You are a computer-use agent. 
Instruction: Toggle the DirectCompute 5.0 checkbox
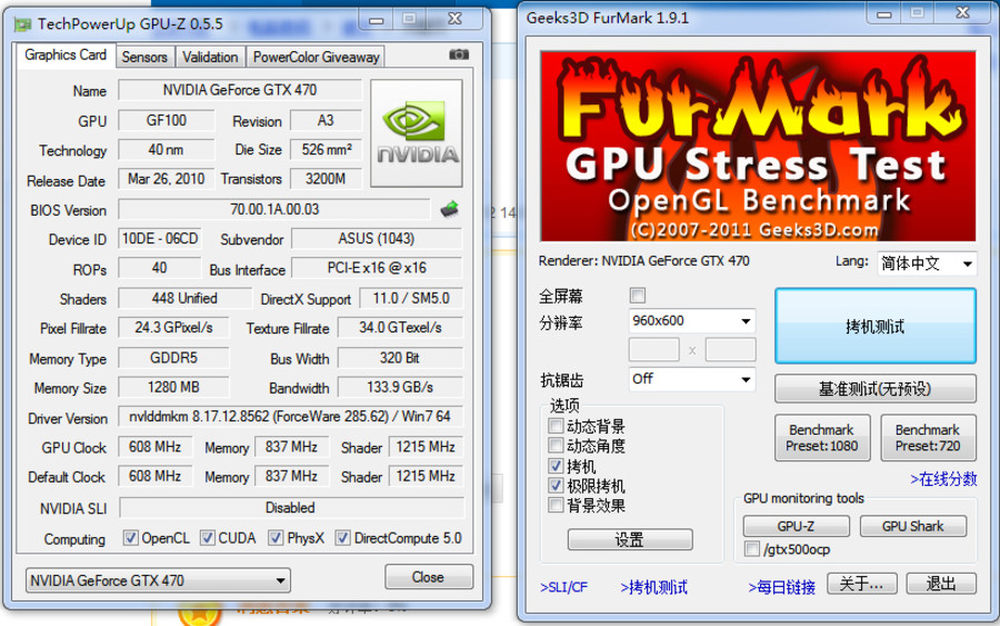pyautogui.click(x=342, y=538)
